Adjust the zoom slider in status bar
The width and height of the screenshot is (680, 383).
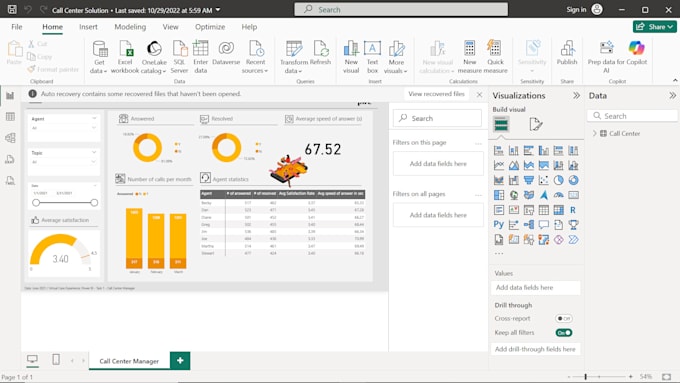[x=585, y=376]
